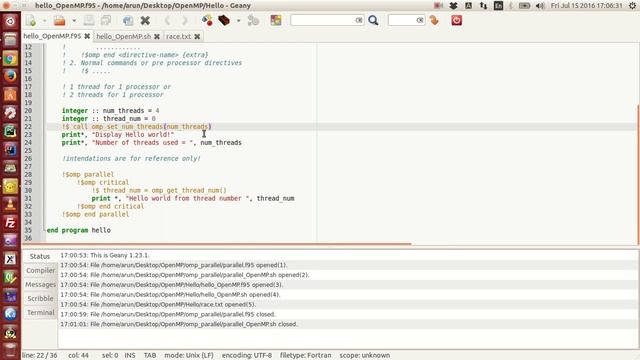Open the Messages tab
The height and width of the screenshot is (360, 640).
[x=40, y=284]
